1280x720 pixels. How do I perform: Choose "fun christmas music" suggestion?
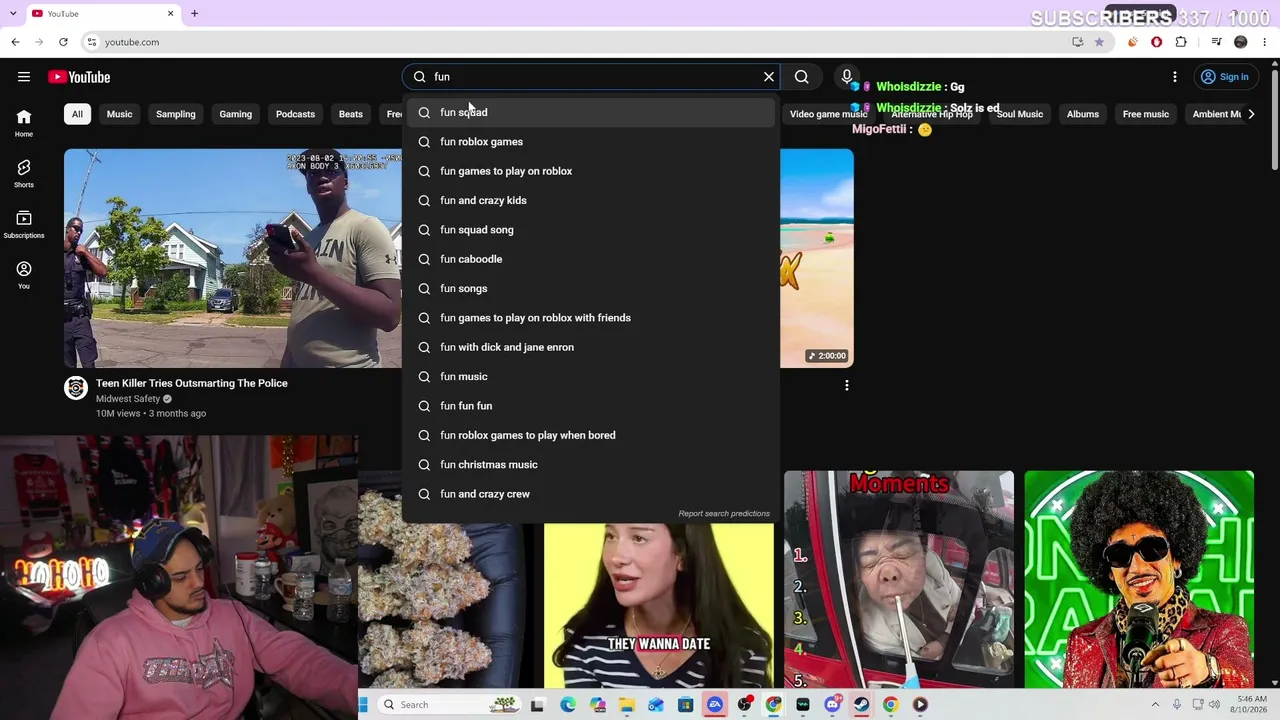click(x=591, y=464)
